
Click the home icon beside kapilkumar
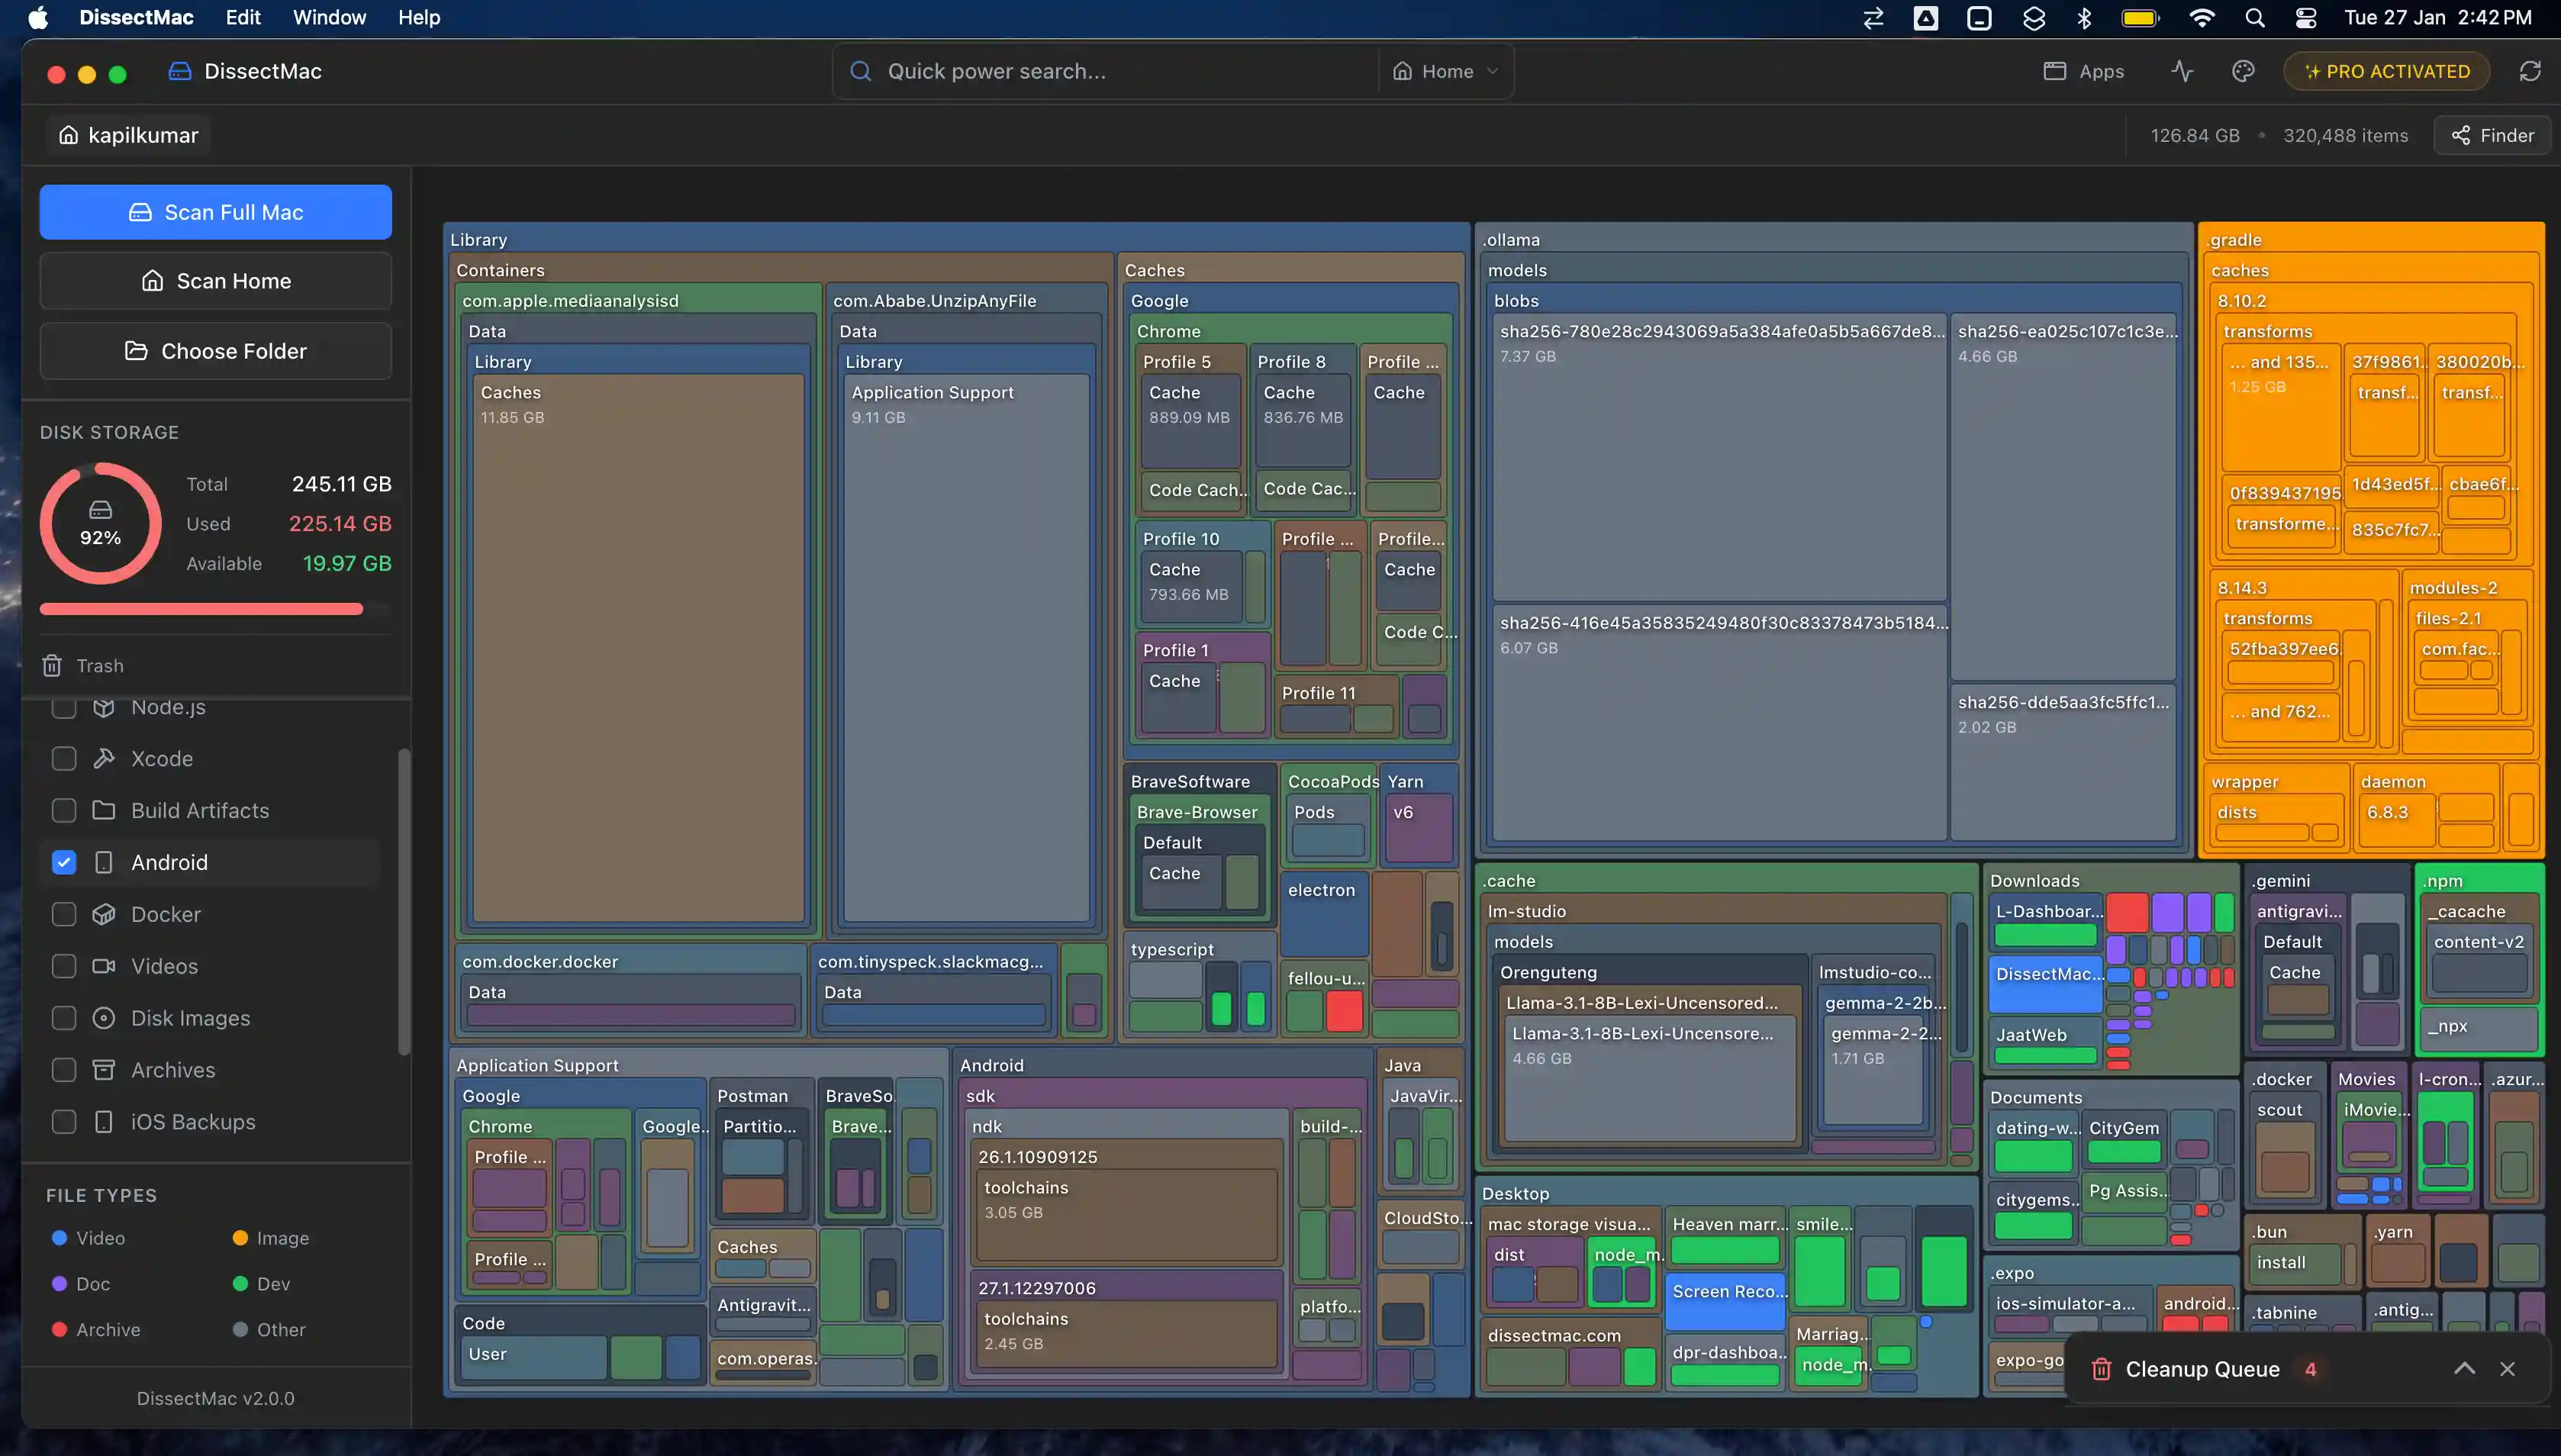pos(68,135)
